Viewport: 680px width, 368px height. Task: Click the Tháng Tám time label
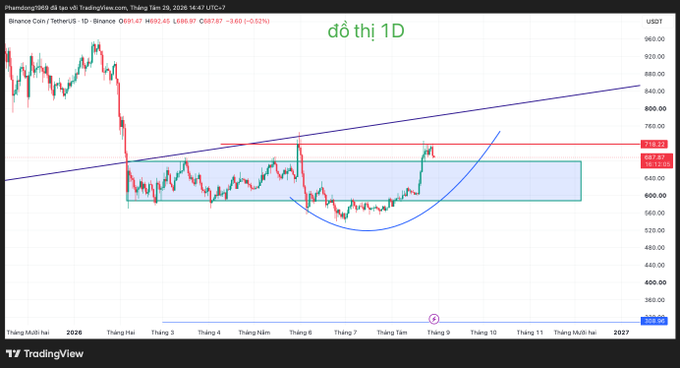392,332
